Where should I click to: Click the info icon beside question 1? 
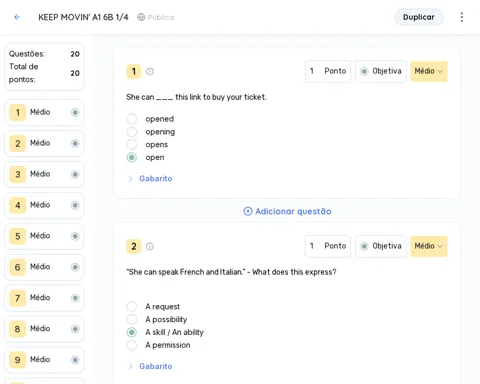[x=150, y=71]
